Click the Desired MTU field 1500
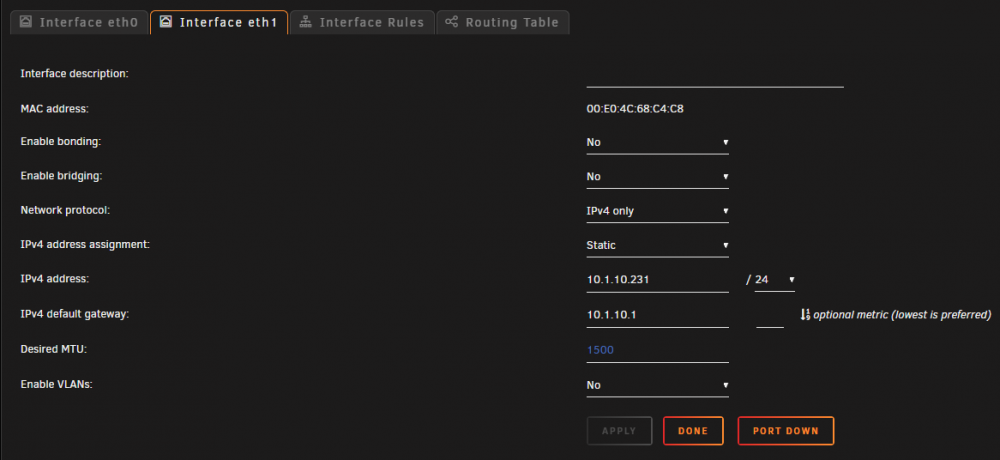This screenshot has height=460, width=1000. point(658,350)
